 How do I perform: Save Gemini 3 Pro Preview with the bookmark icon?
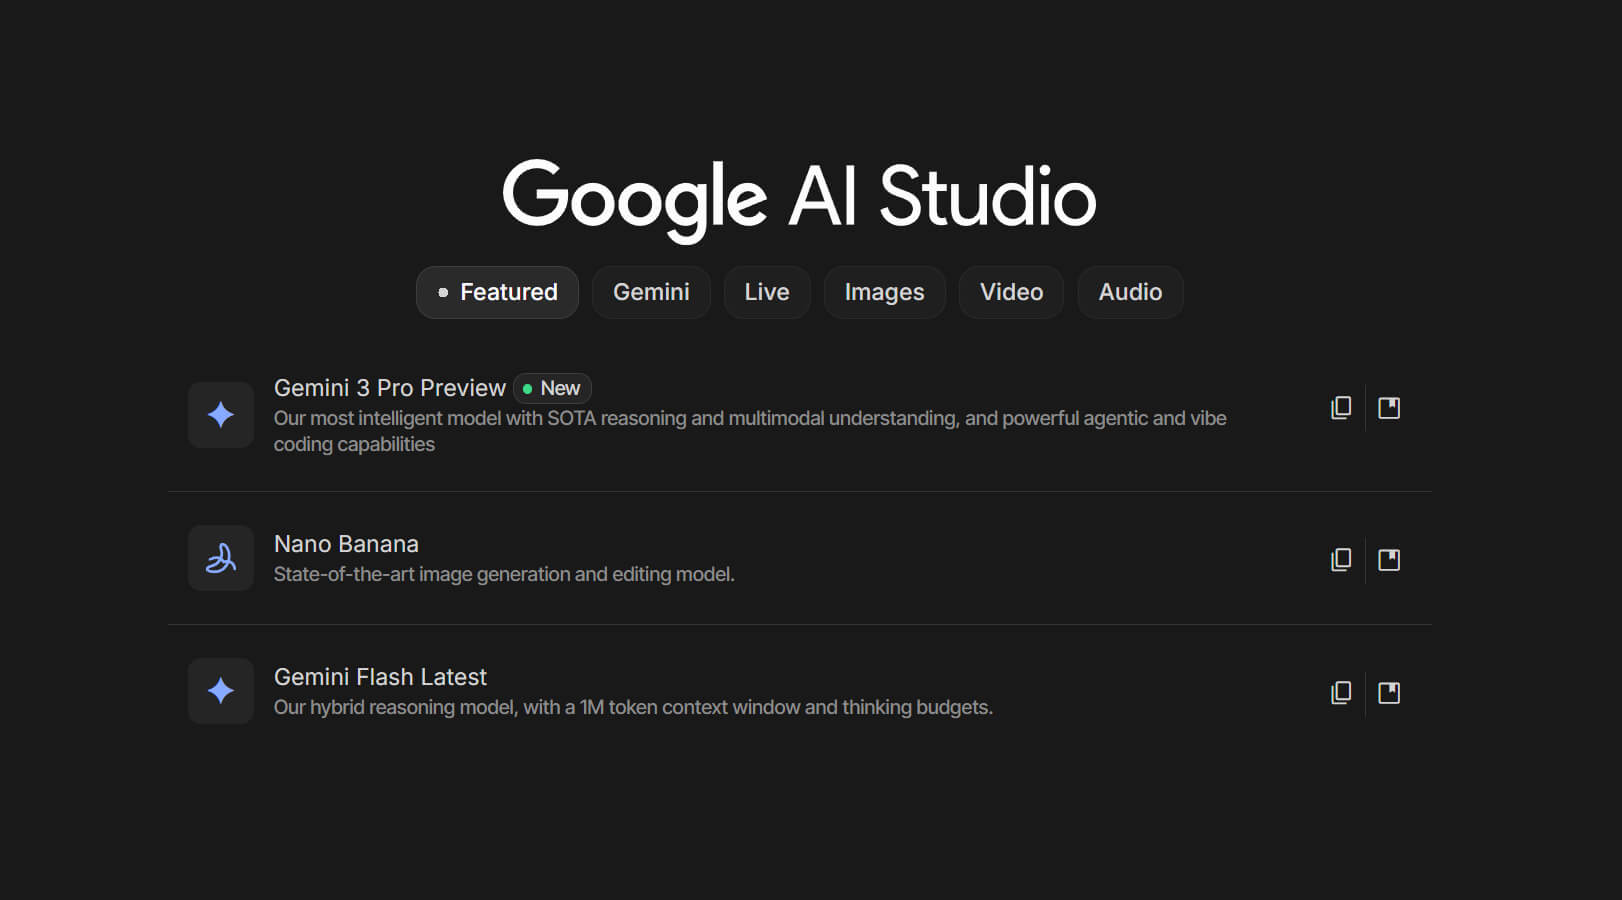pyautogui.click(x=1389, y=407)
